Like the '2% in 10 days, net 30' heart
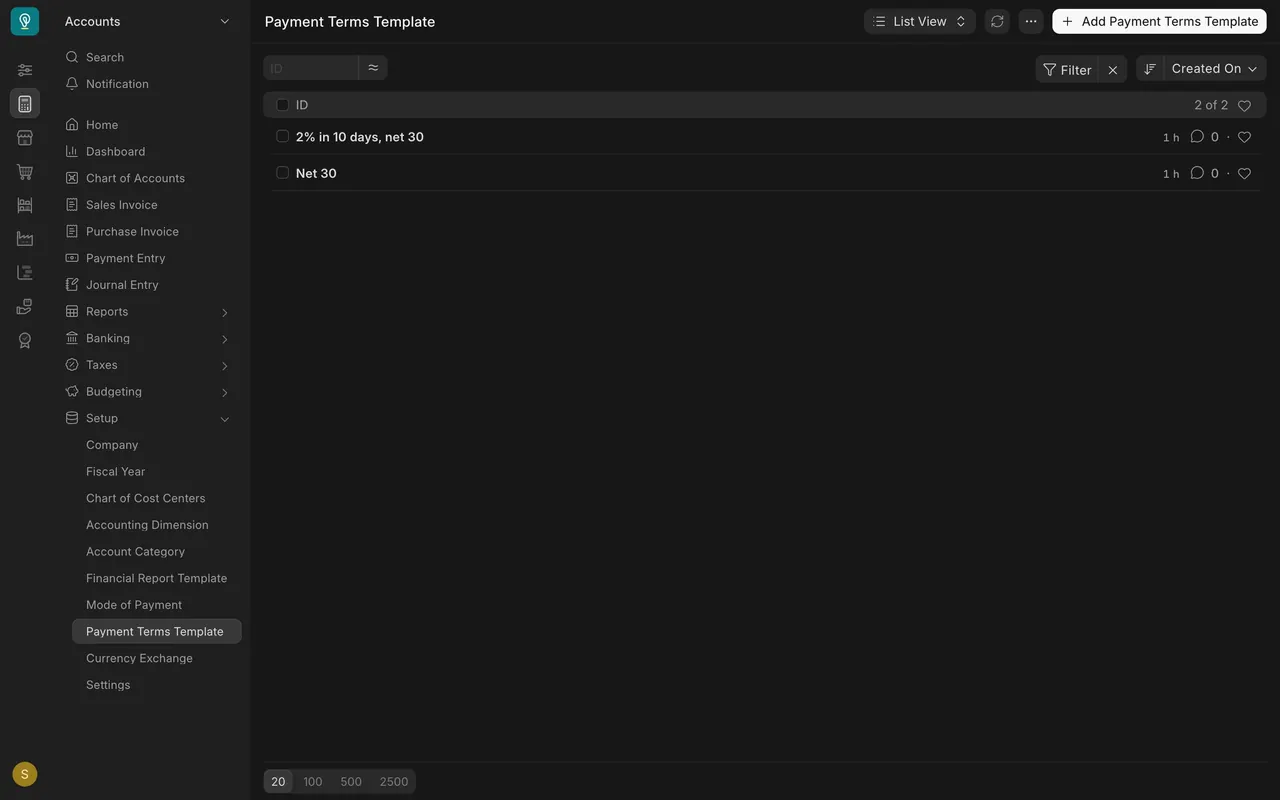The width and height of the screenshot is (1280, 800). tap(1244, 137)
